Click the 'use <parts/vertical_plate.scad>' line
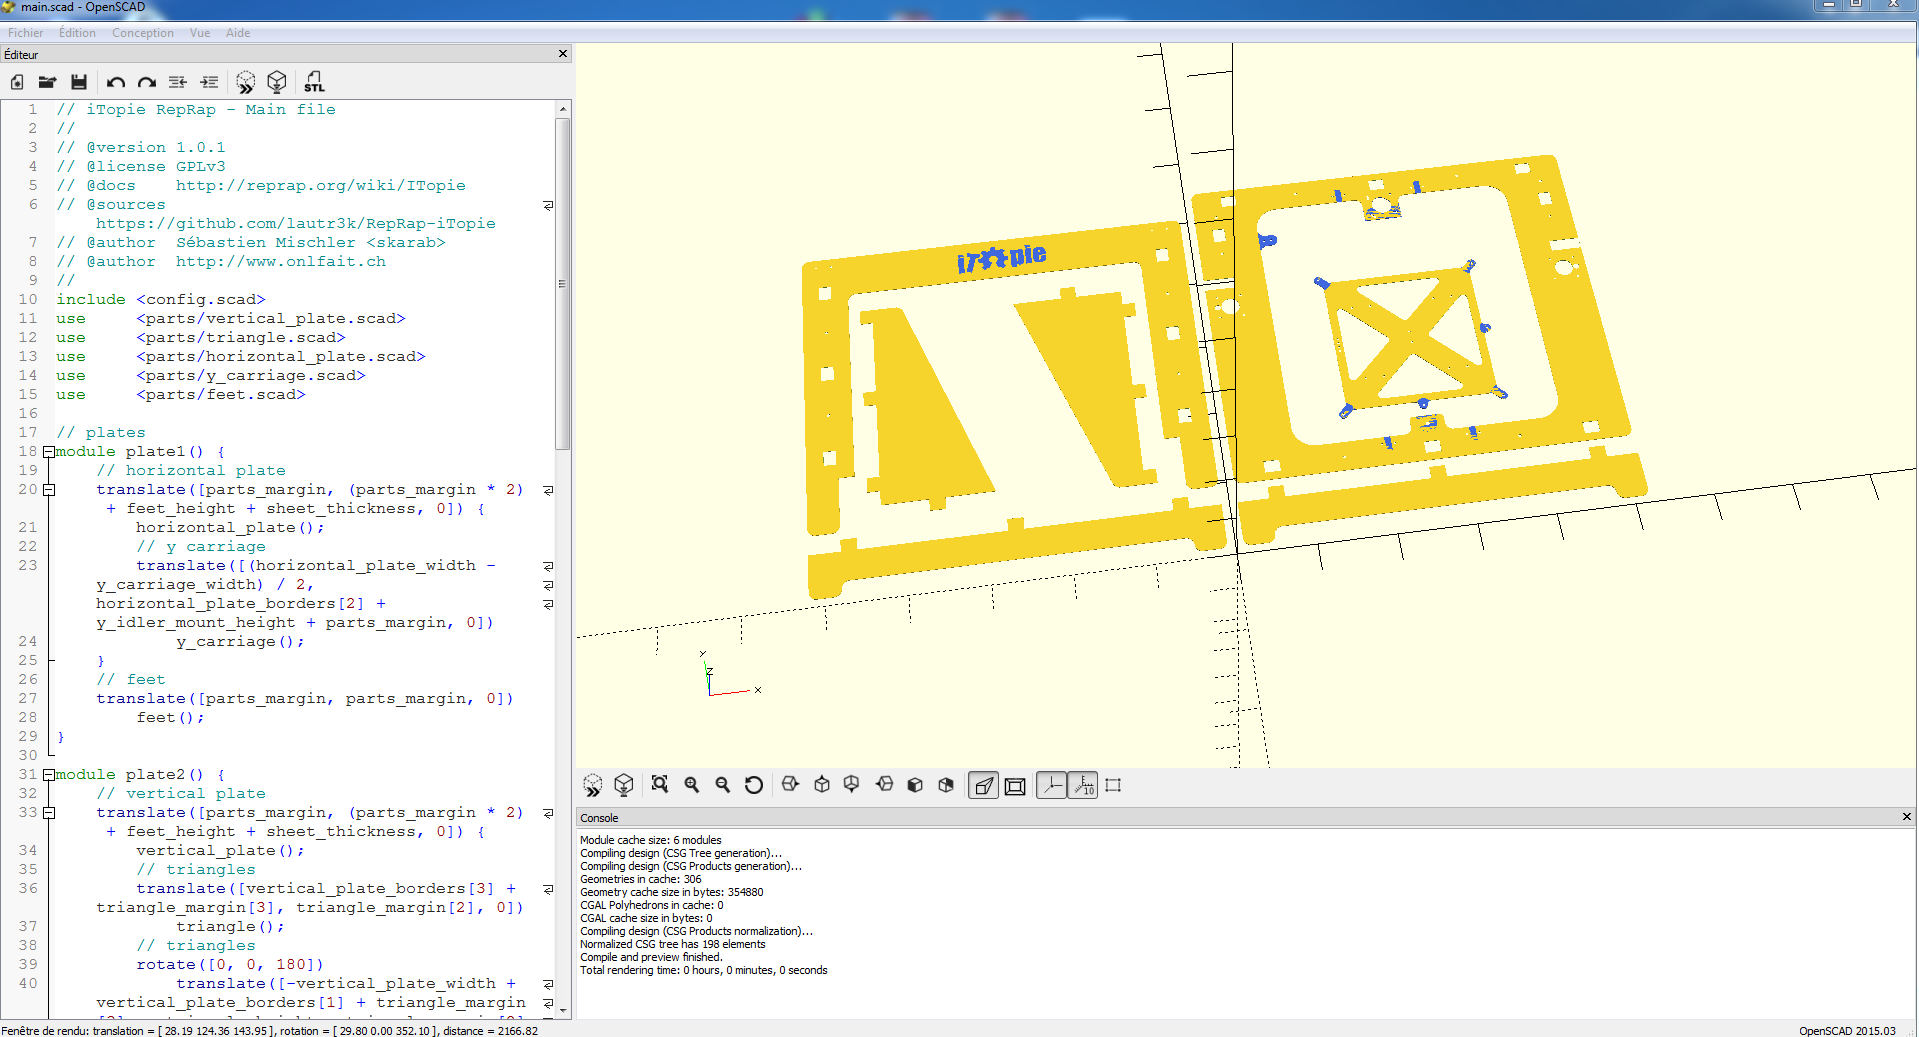Viewport: 1919px width, 1037px height. click(231, 319)
